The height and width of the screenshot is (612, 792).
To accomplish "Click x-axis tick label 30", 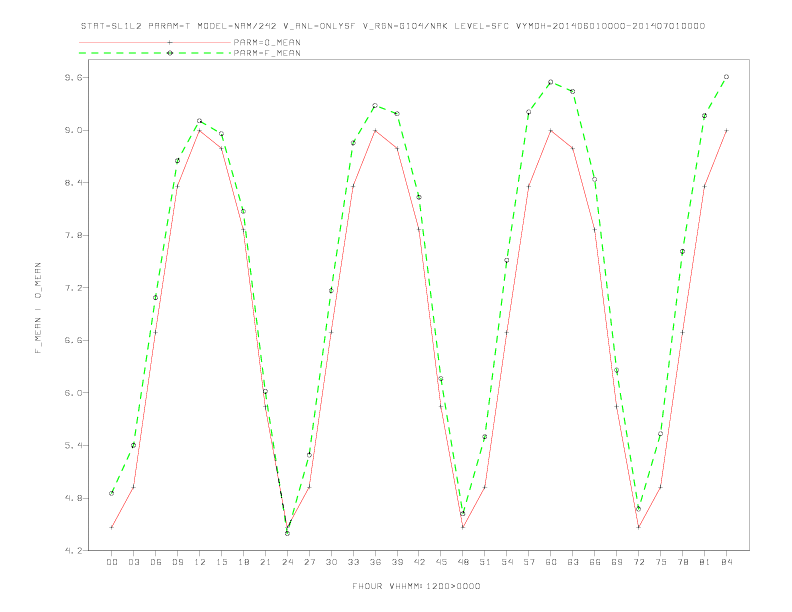I will click(331, 562).
